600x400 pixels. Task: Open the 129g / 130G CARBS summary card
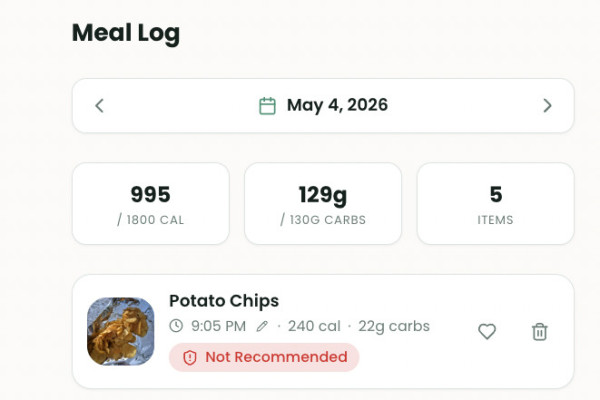coord(323,204)
